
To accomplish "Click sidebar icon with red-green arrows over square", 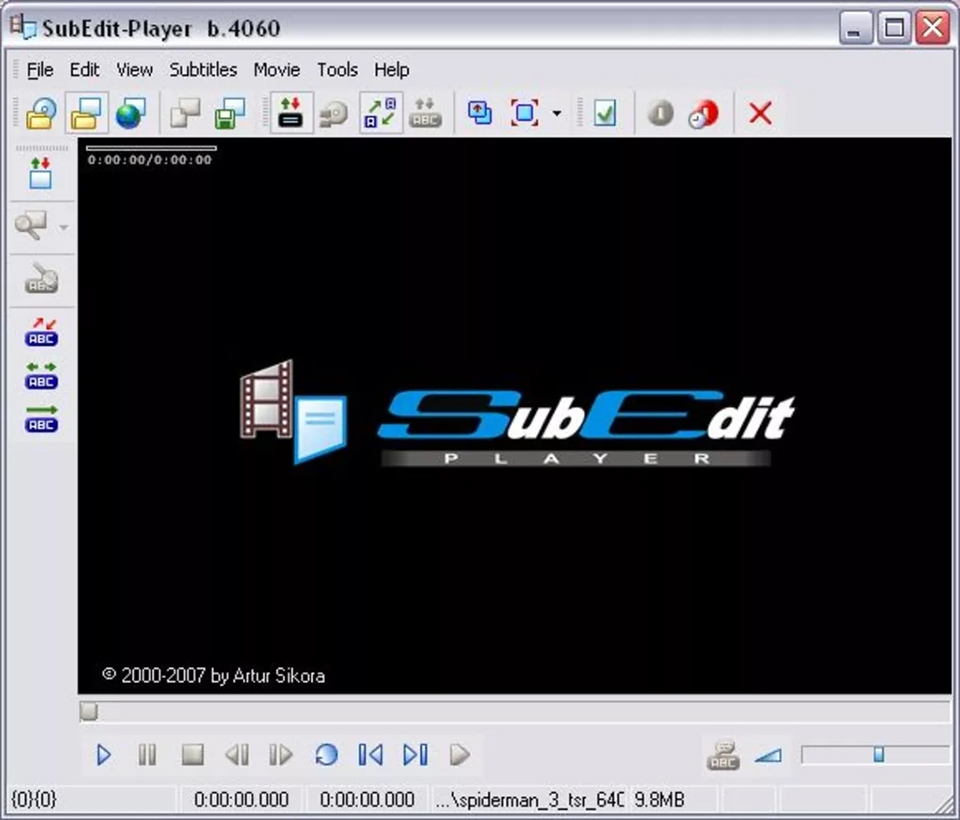I will click(40, 173).
